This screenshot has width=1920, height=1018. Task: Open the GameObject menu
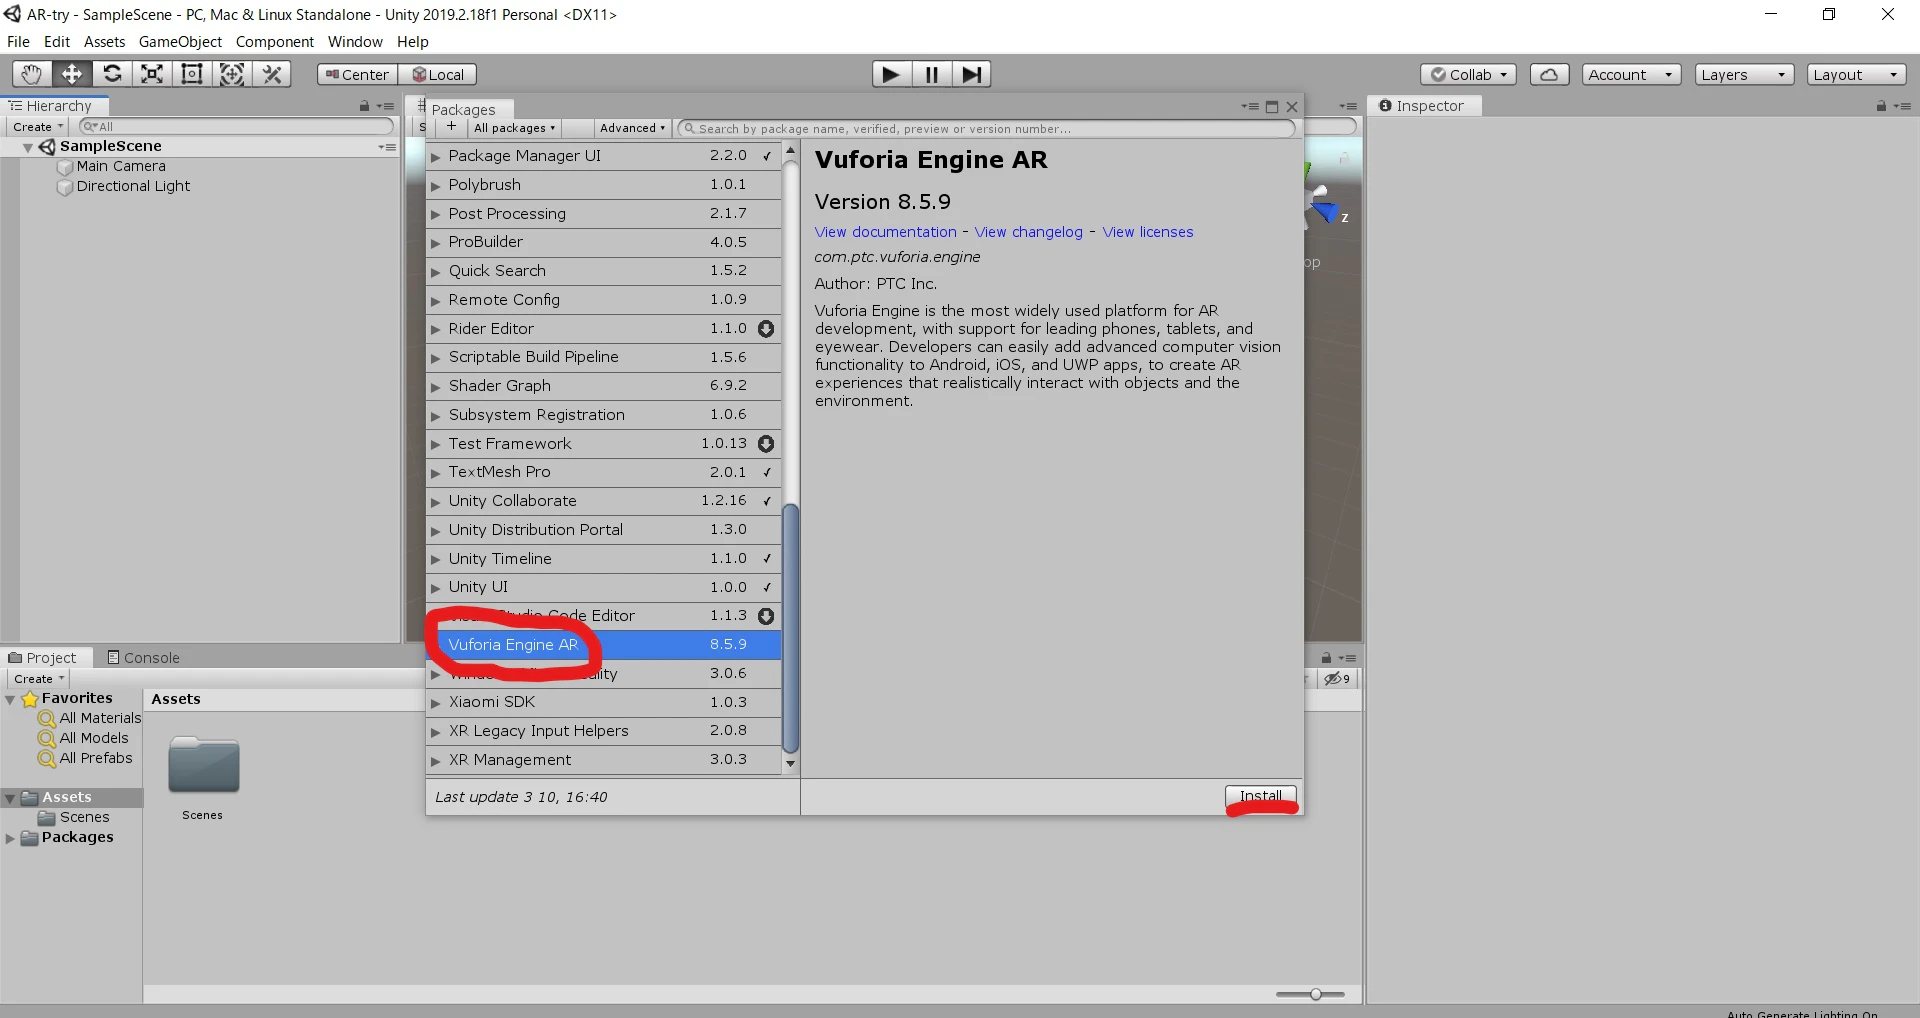pos(180,42)
